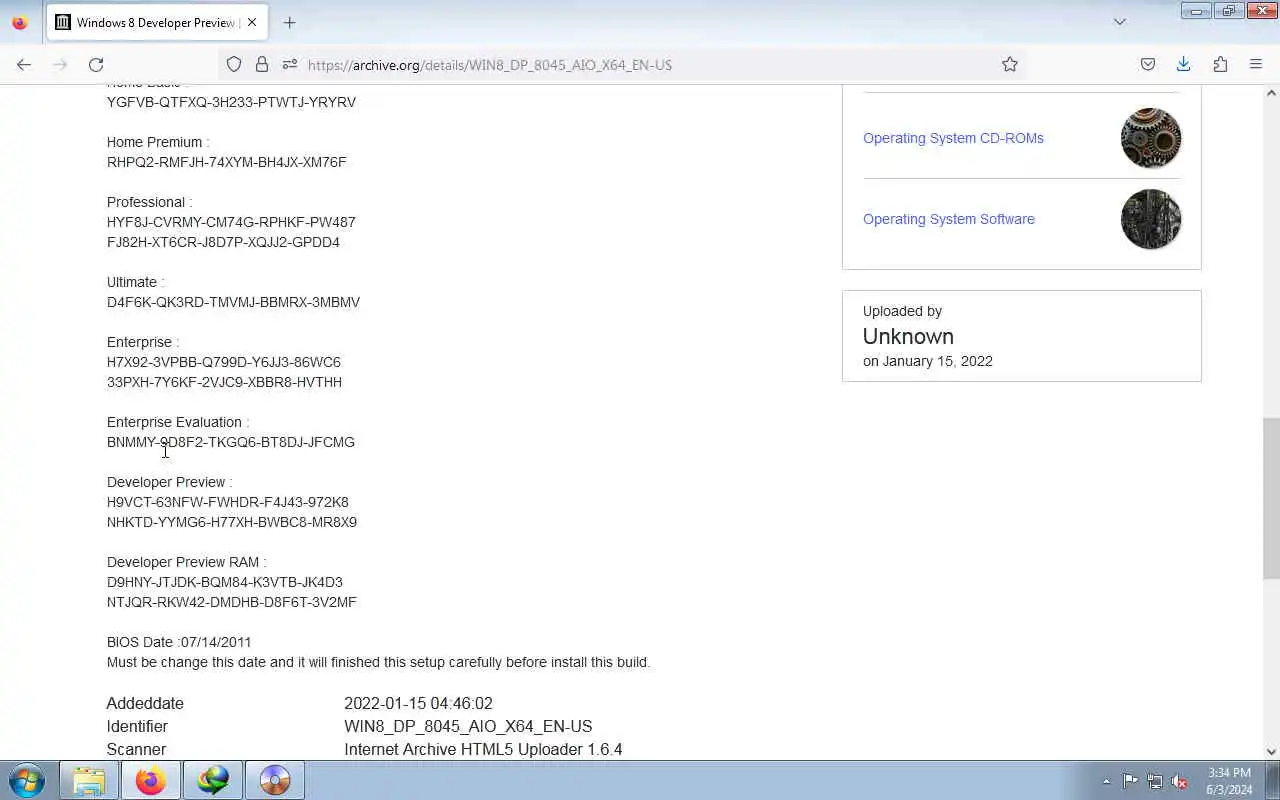This screenshot has height=800, width=1280.
Task: Open the Firefox application menu
Action: click(1256, 64)
